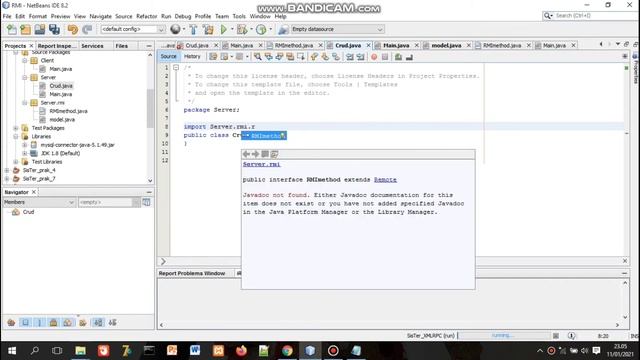Click the Profile Project clock icon
The height and width of the screenshot is (360, 640).
click(x=261, y=29)
